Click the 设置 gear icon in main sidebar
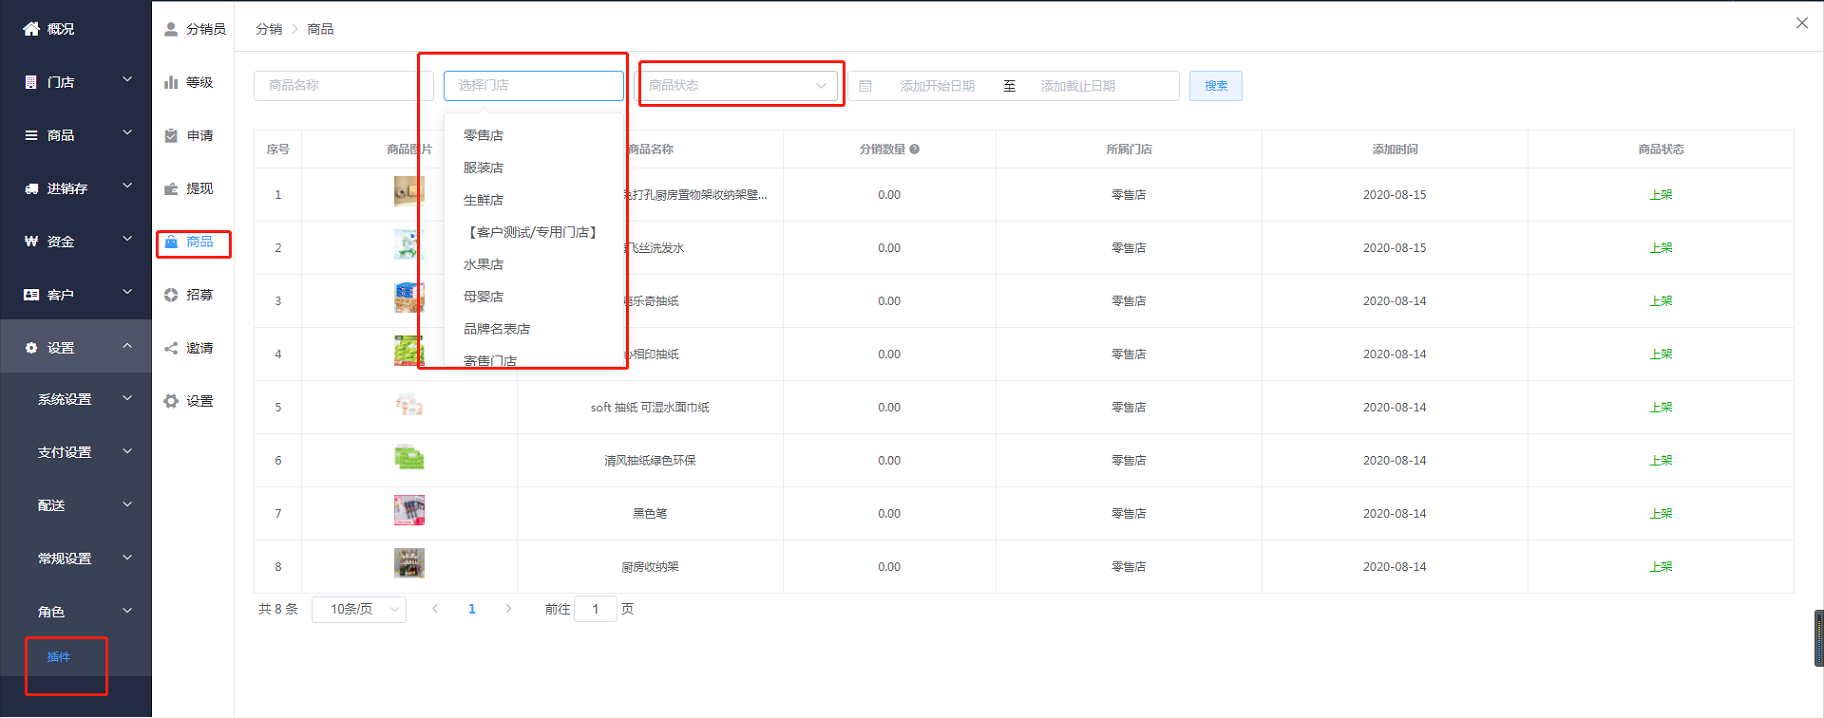The height and width of the screenshot is (718, 1824). pos(31,348)
